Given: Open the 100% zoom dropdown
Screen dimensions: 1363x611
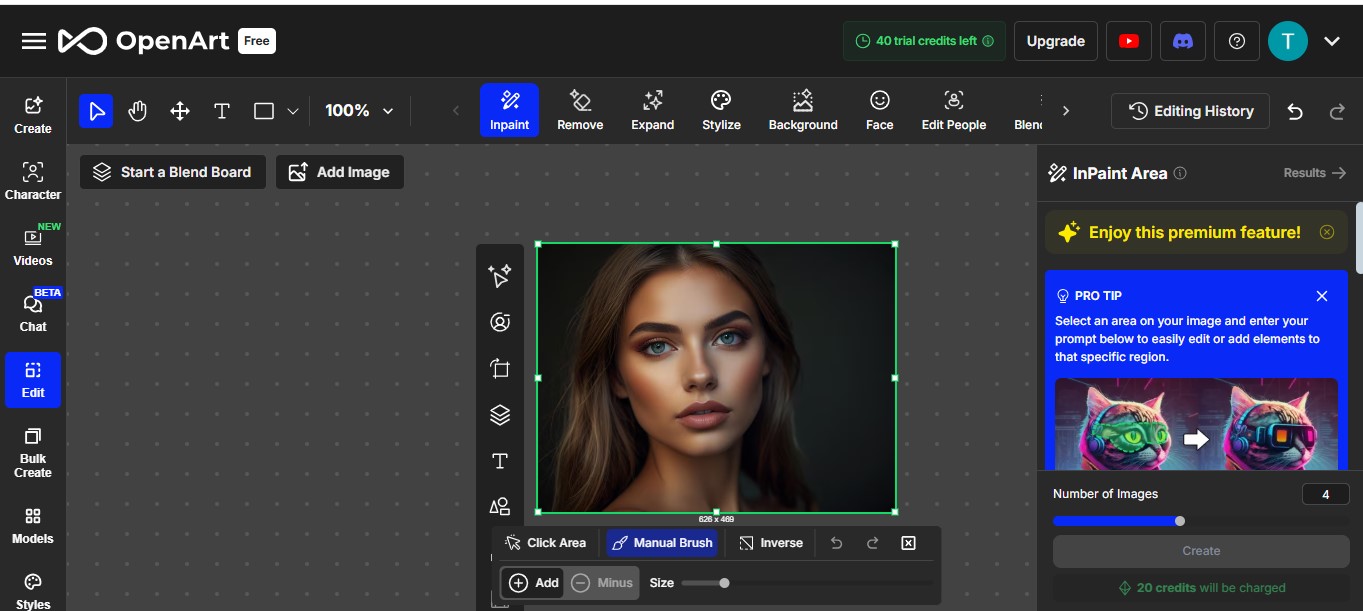Looking at the screenshot, I should pyautogui.click(x=359, y=110).
